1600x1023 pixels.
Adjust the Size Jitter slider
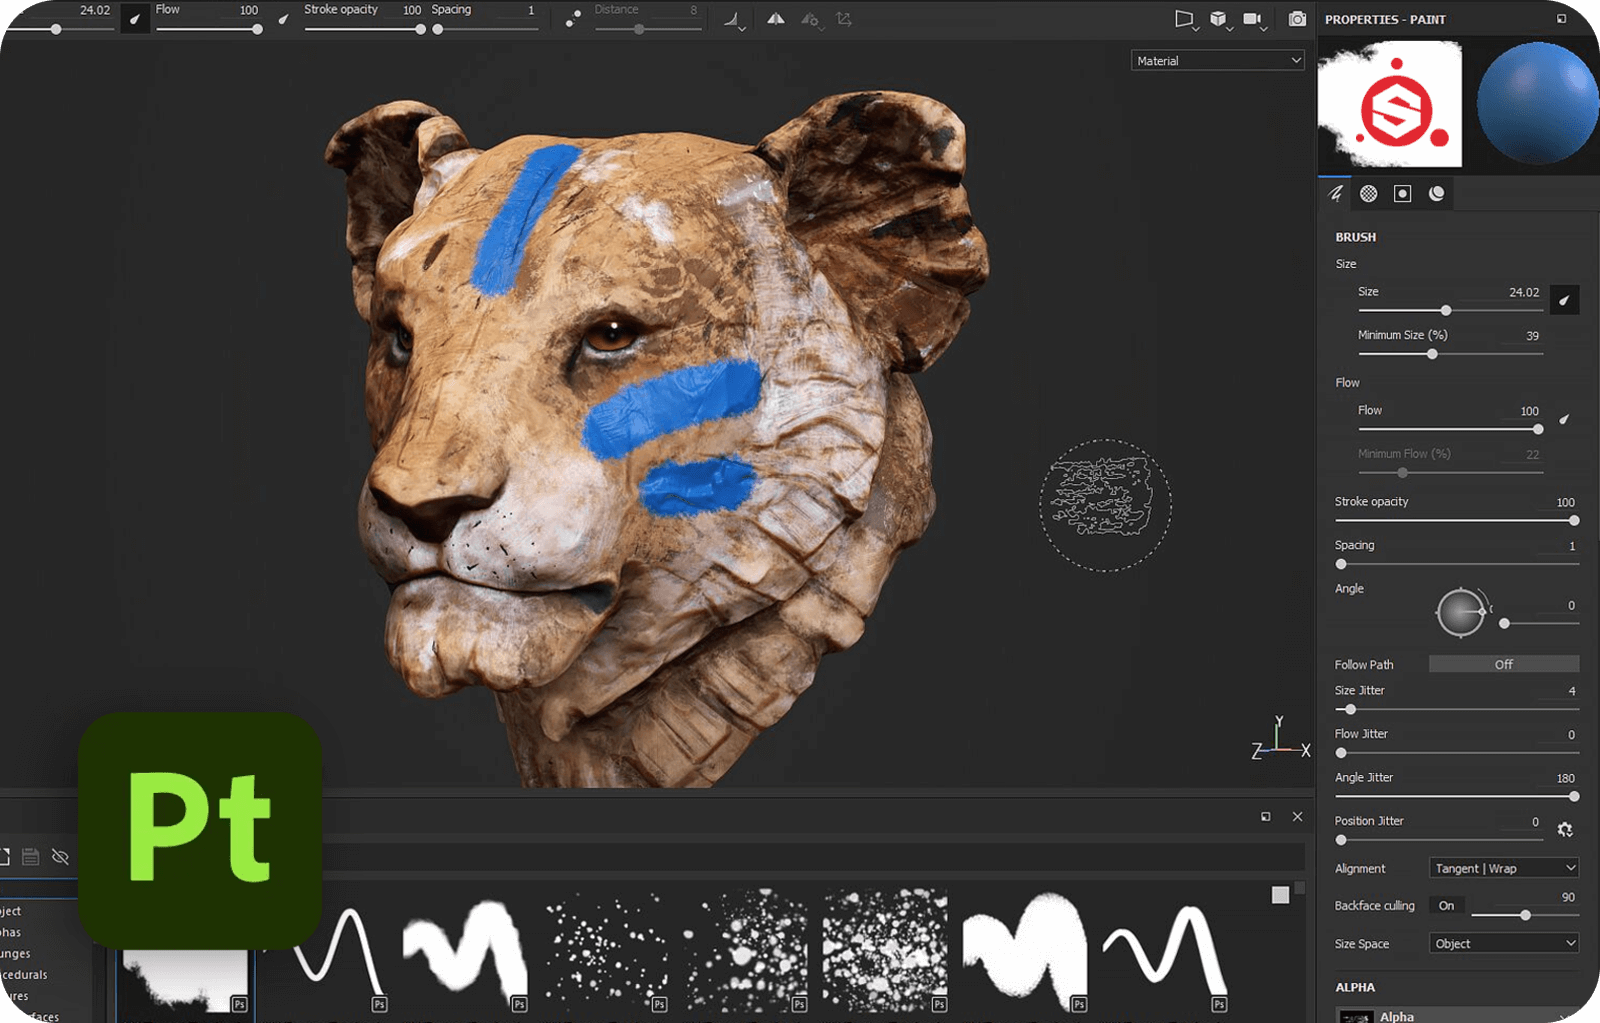(1457, 709)
